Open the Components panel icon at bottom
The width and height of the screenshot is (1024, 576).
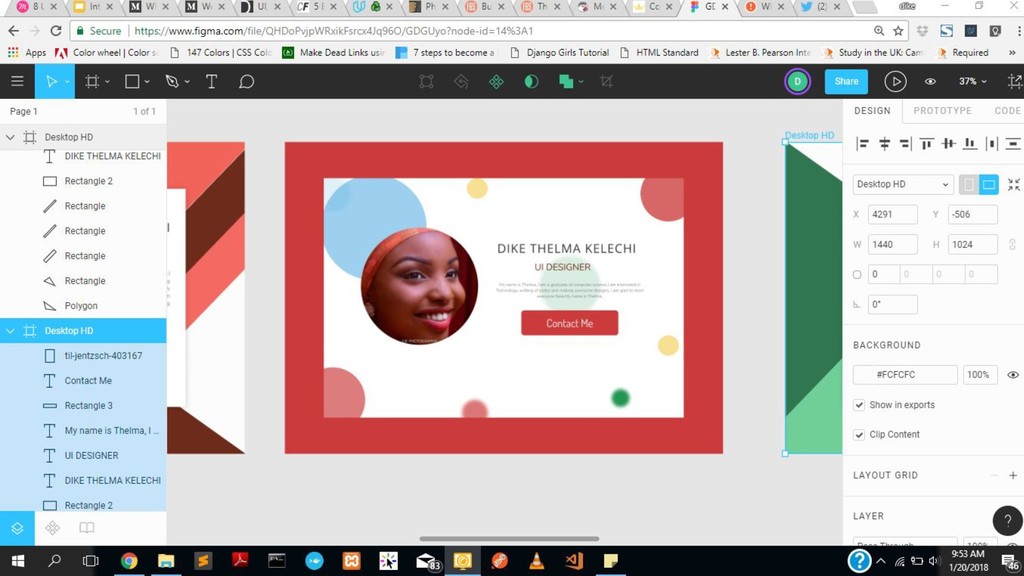(x=52, y=528)
